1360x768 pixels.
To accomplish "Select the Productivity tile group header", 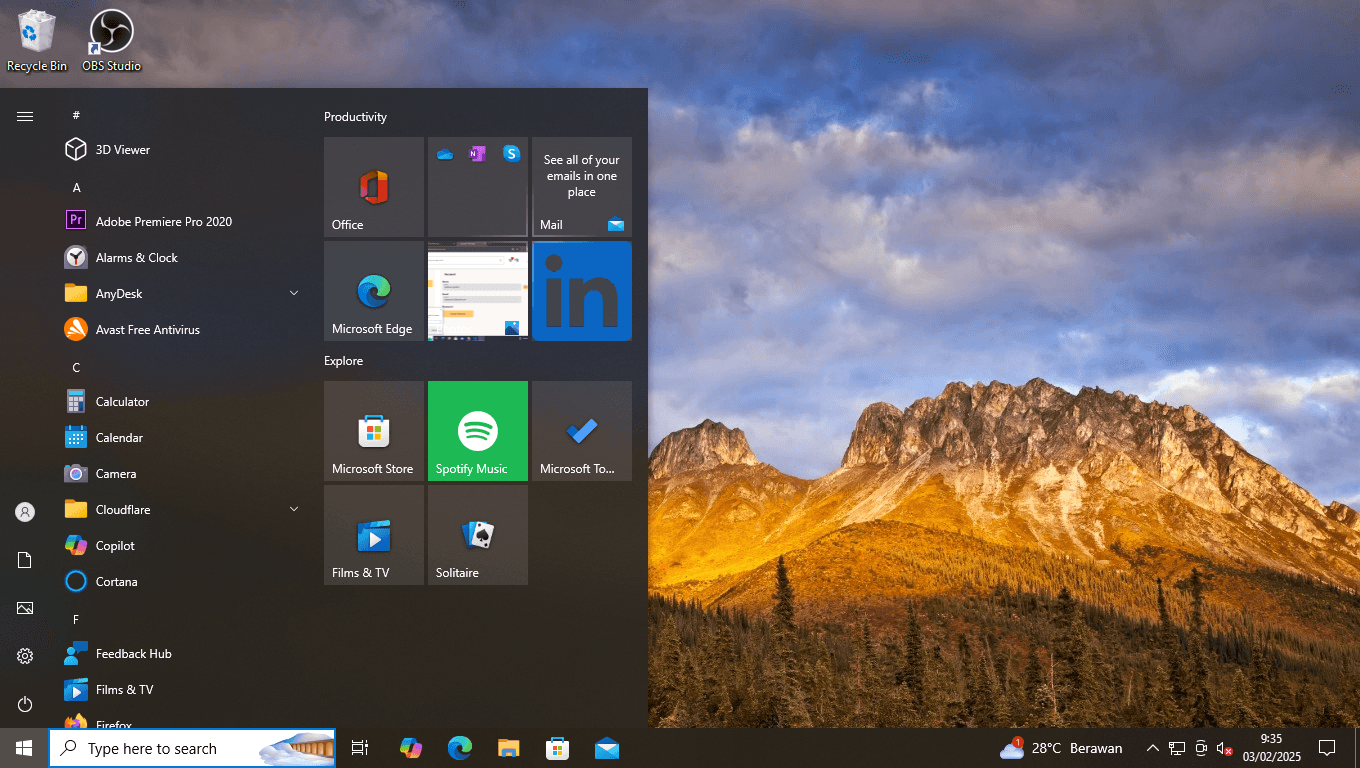I will [x=355, y=117].
